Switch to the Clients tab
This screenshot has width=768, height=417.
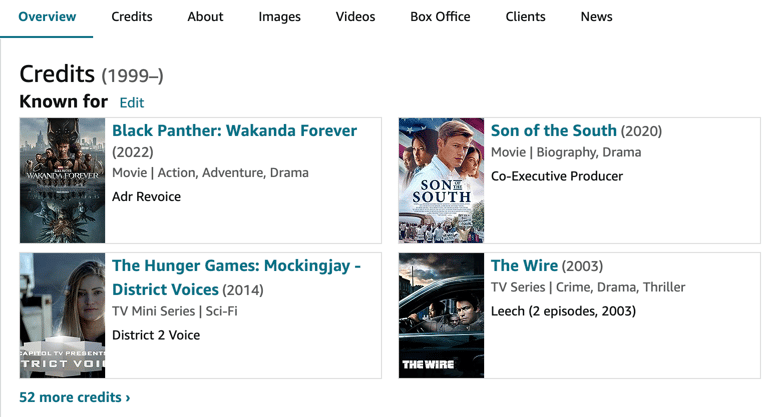(525, 17)
